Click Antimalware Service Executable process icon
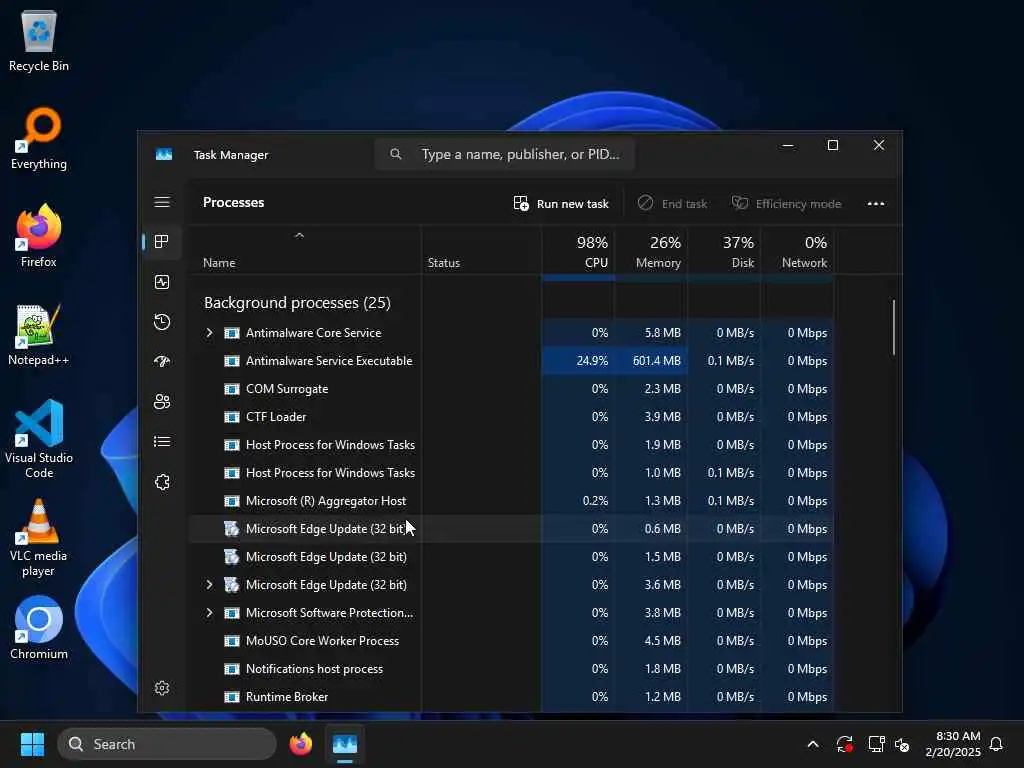 232,360
